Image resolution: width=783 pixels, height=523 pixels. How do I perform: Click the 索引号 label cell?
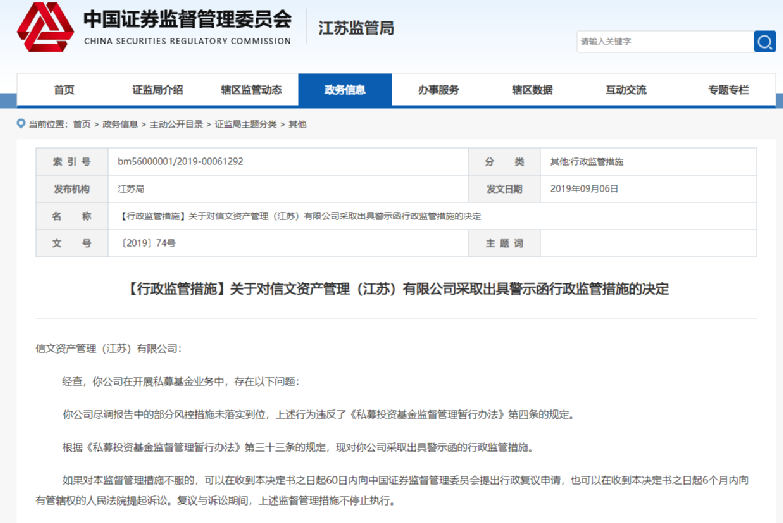click(x=72, y=161)
